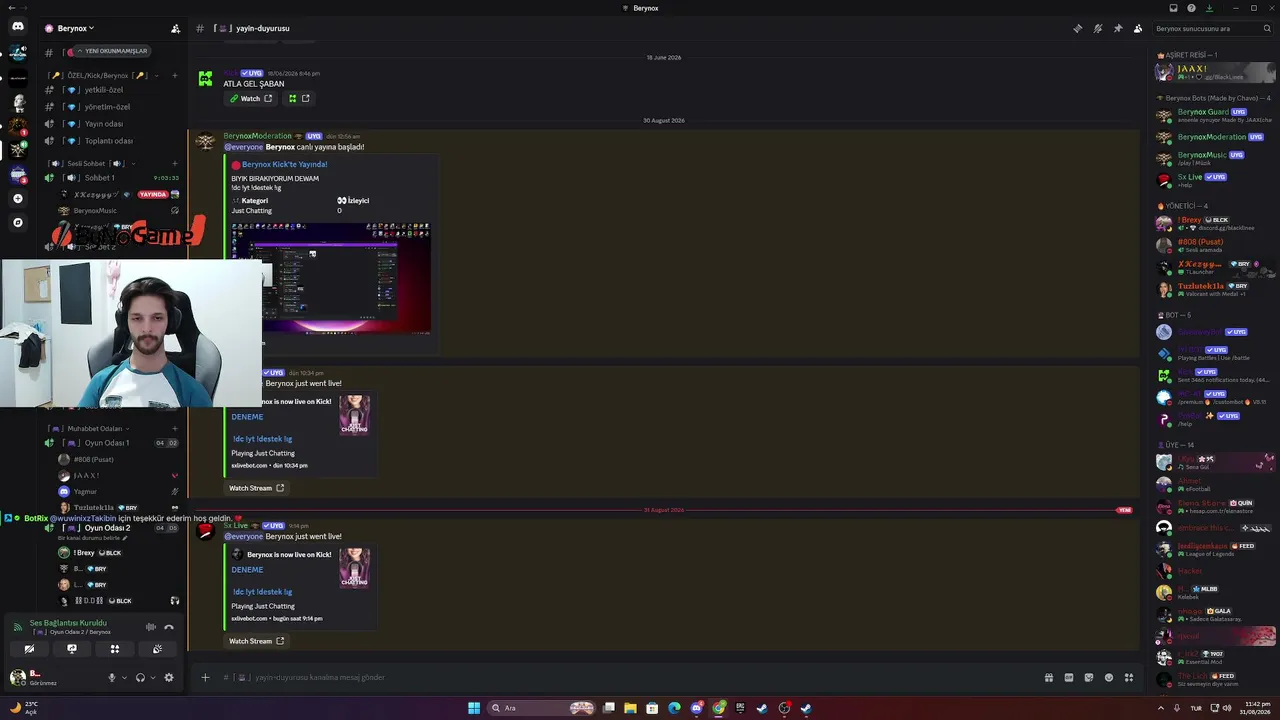Disconnect from the voice channel
1280x720 pixels.
point(169,627)
